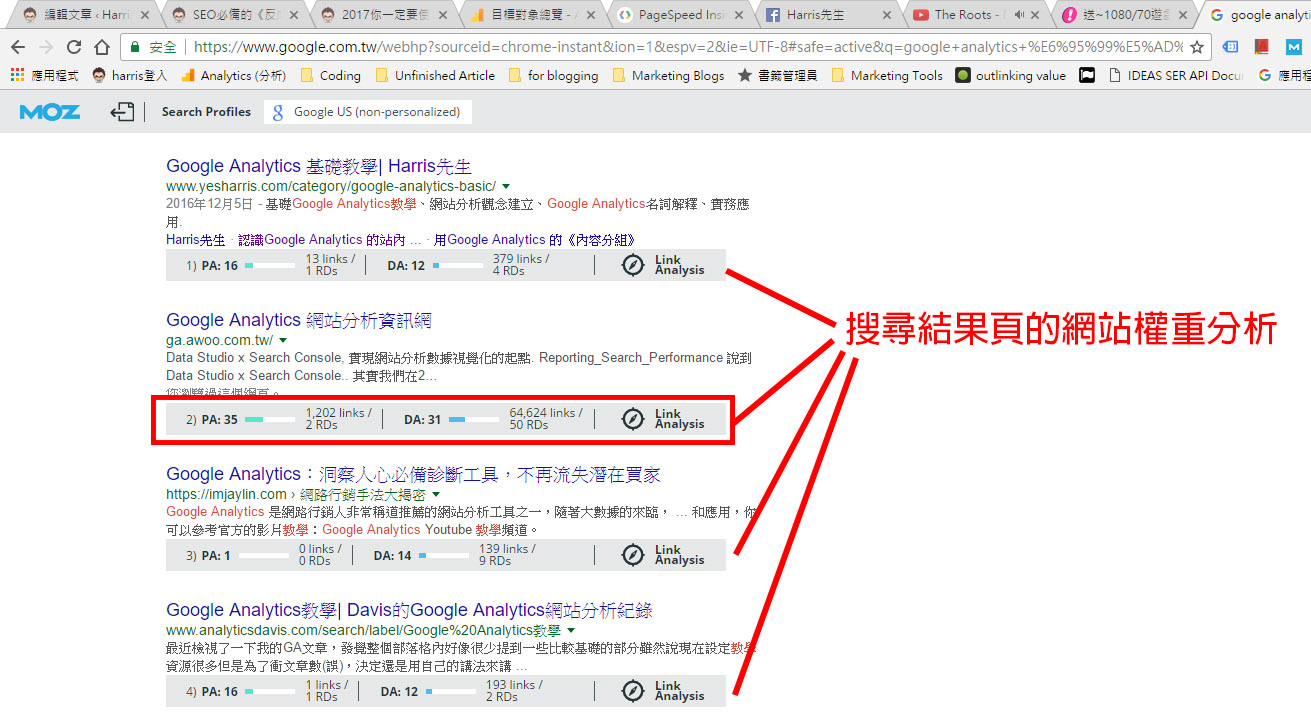Viewport: 1311px width, 719px height.
Task: Follow sitelink 用Google Analytics 的《內容分組》
Action: coord(534,240)
